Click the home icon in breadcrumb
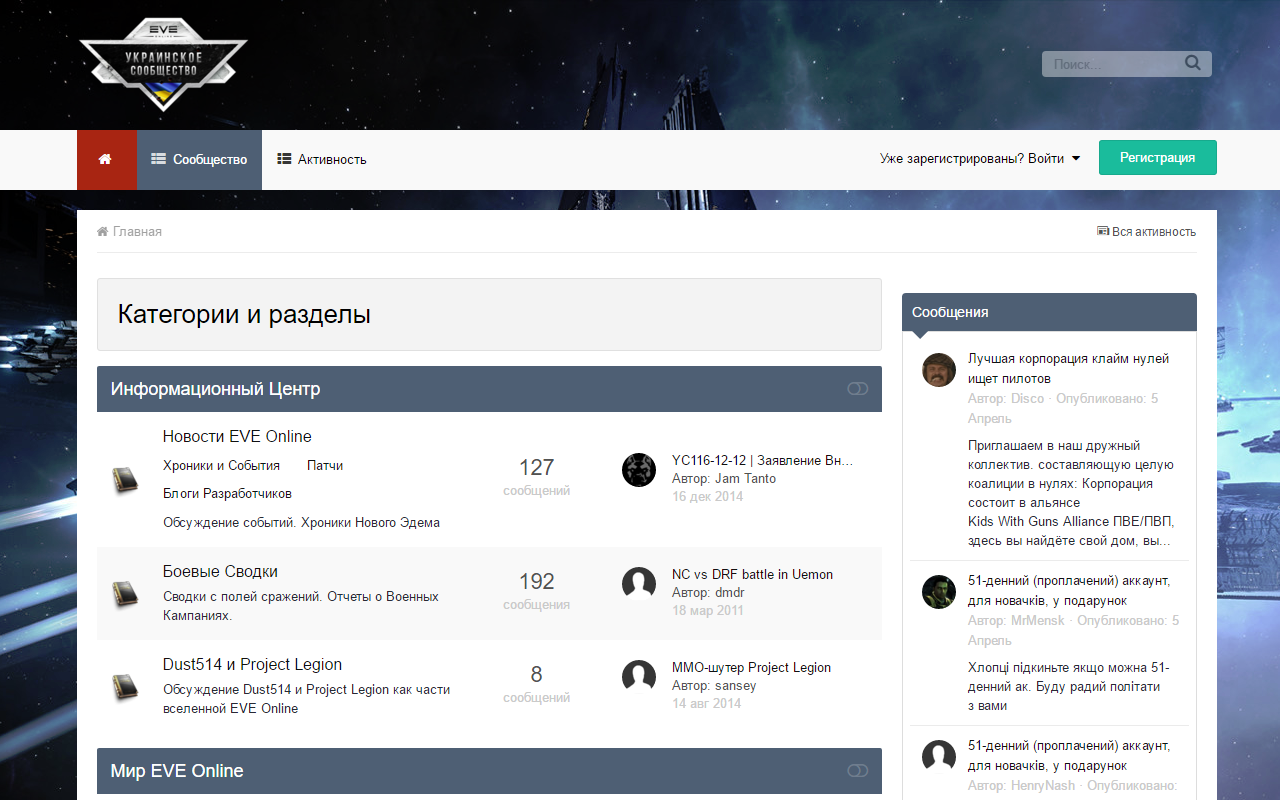 tap(102, 232)
